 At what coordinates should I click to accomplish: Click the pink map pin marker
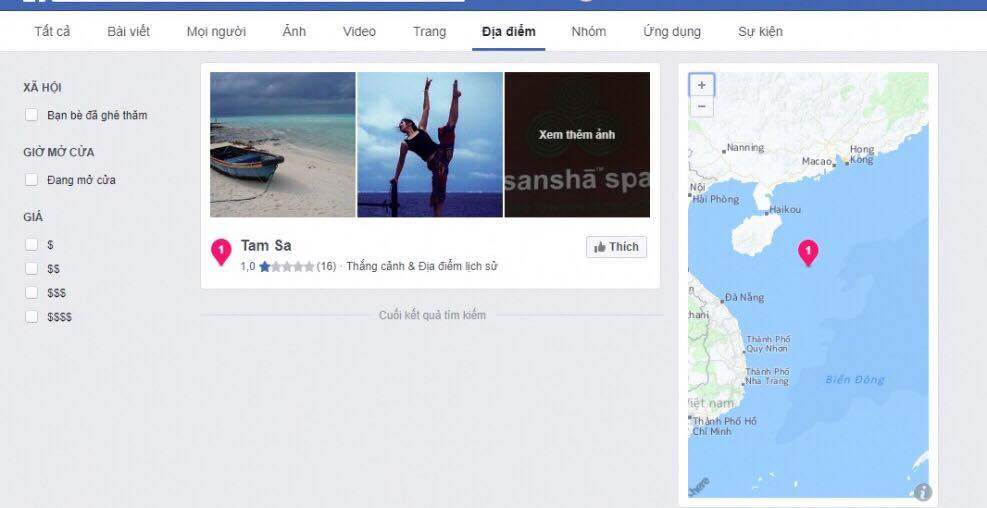click(x=808, y=252)
